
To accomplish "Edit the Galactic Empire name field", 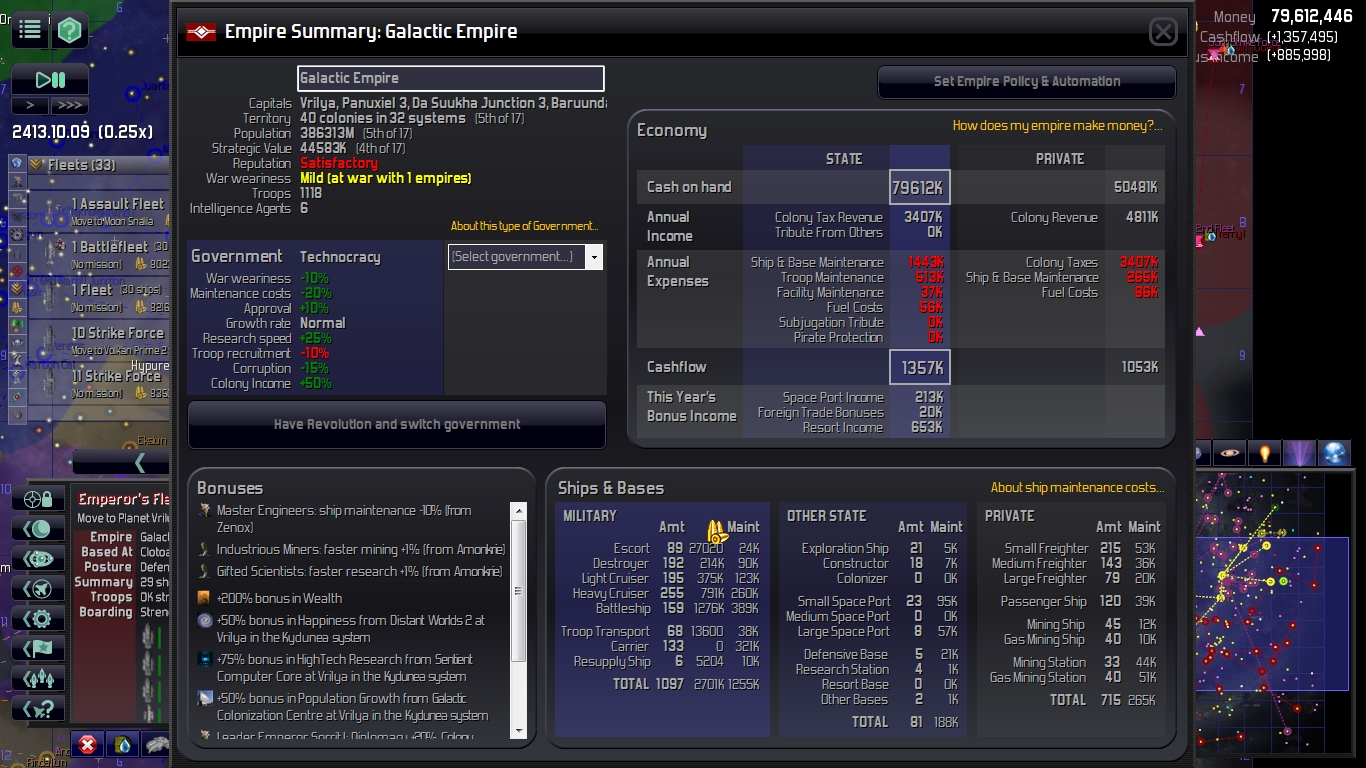I will click(x=451, y=78).
